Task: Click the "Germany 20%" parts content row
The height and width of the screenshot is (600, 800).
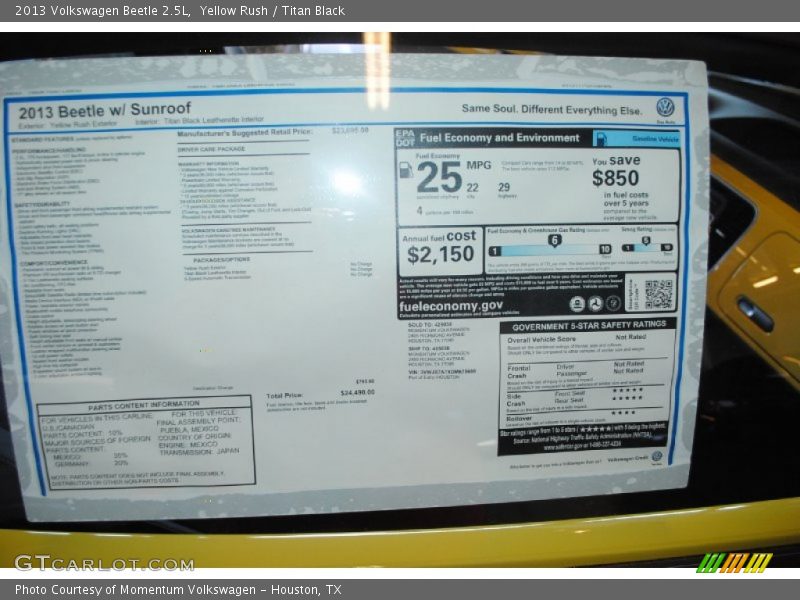Action: tap(91, 463)
